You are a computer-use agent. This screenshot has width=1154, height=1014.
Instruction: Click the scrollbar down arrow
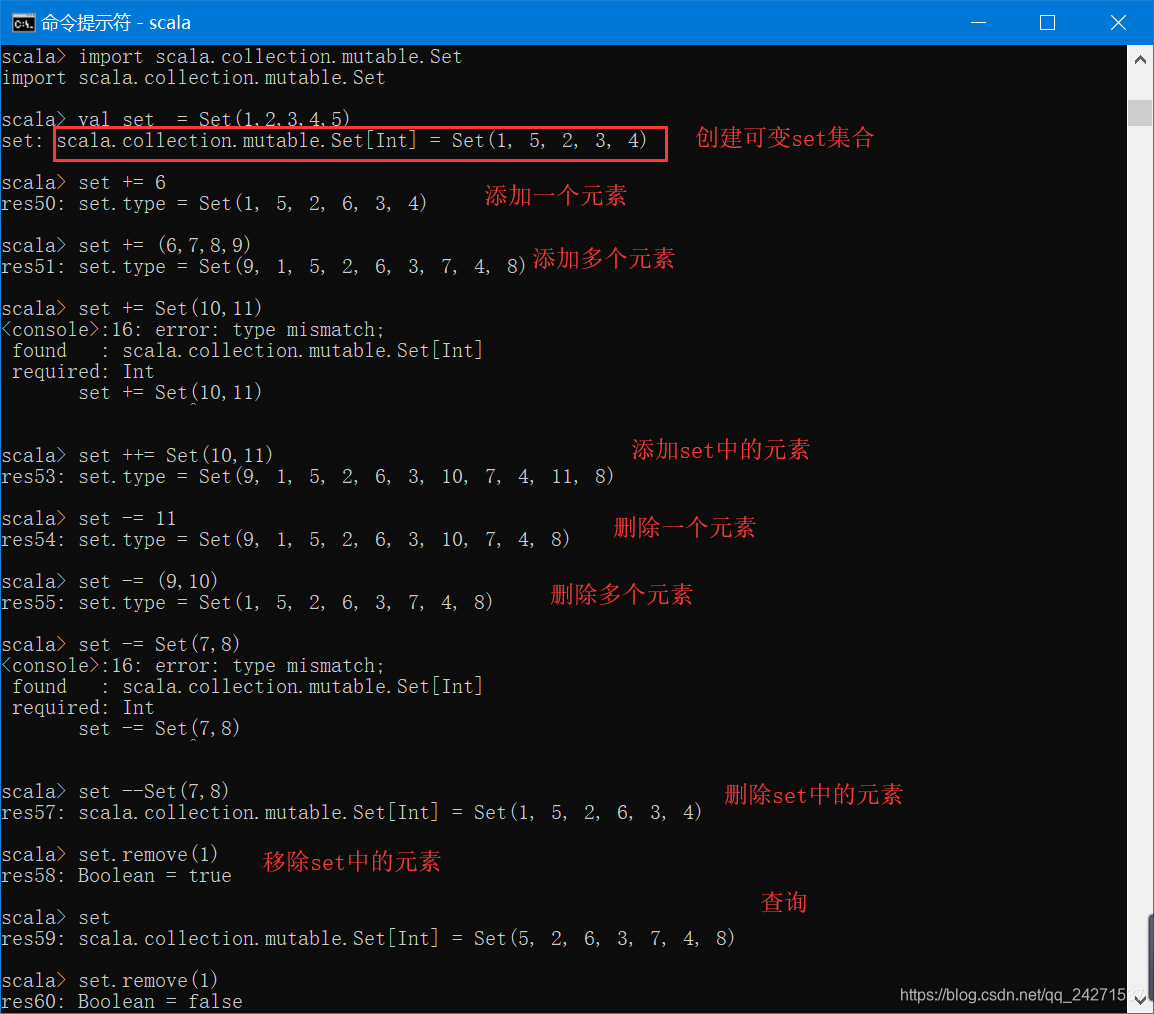[x=1141, y=1000]
